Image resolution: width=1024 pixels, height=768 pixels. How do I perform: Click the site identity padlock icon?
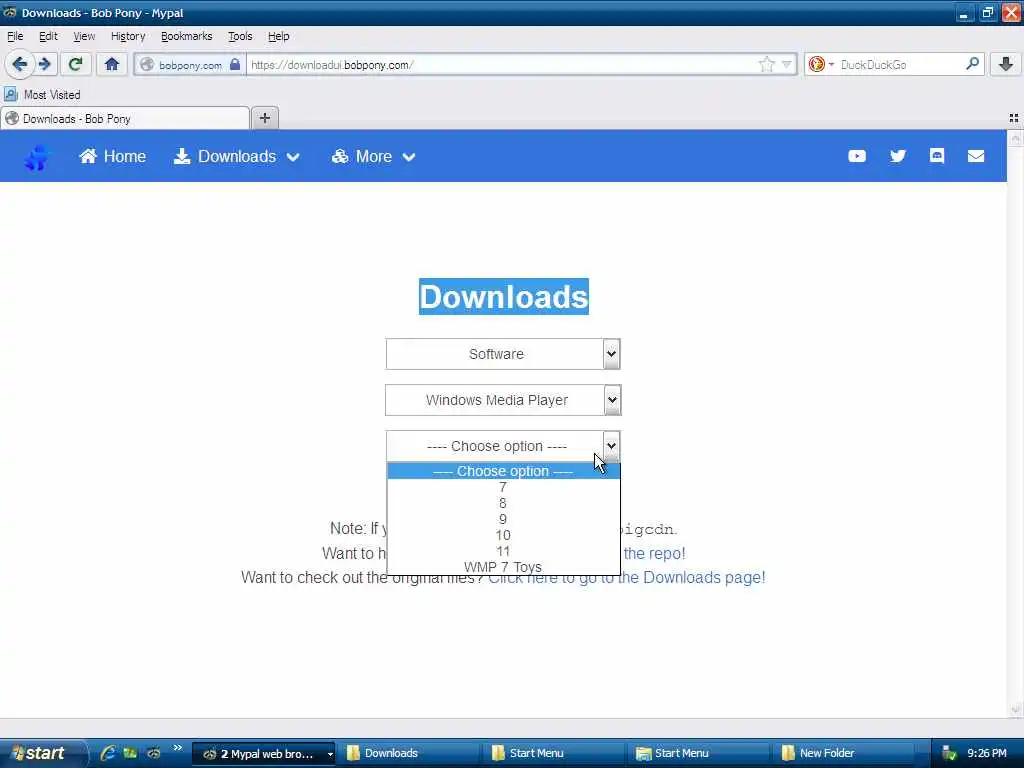pyautogui.click(x=234, y=64)
